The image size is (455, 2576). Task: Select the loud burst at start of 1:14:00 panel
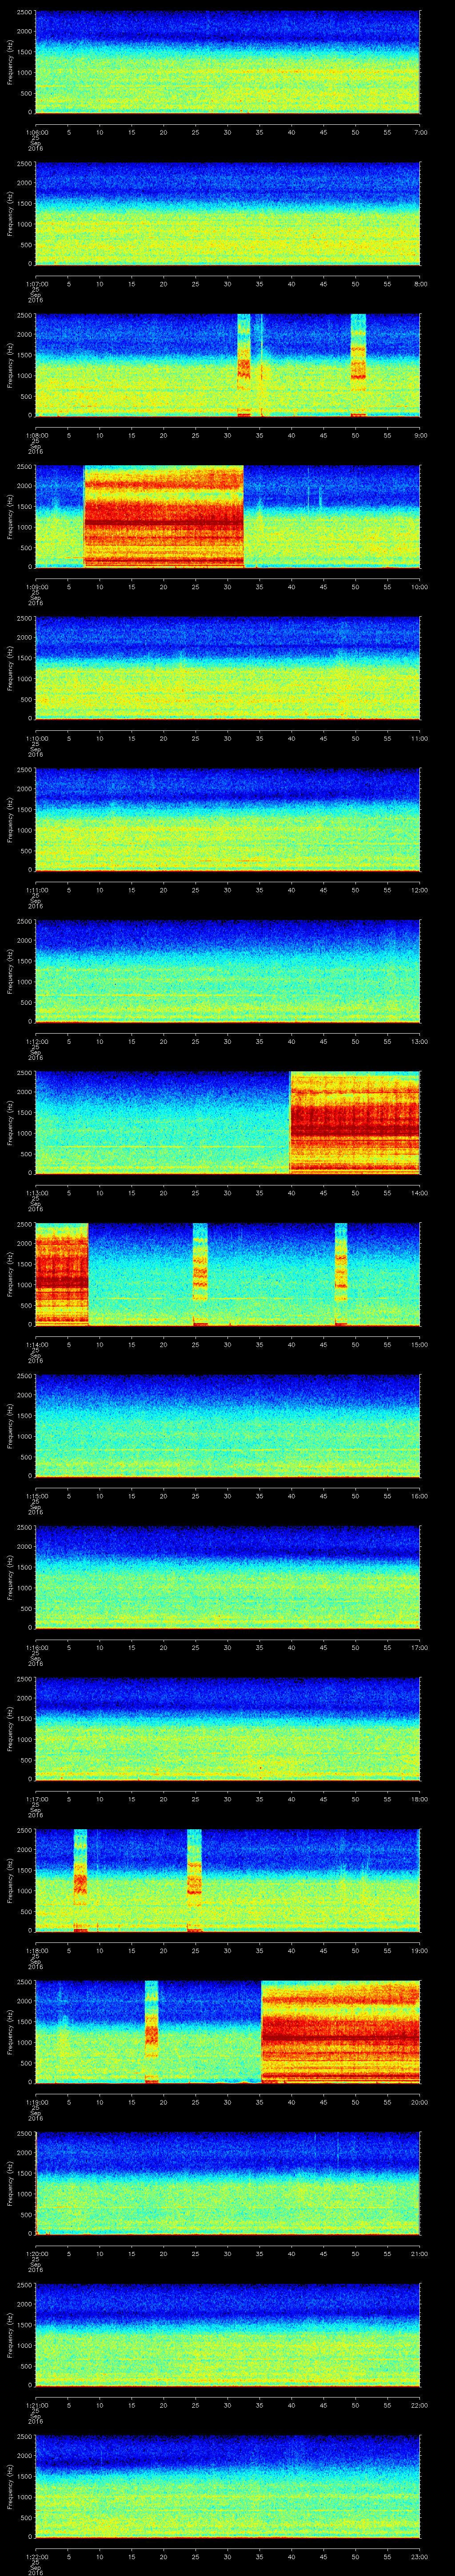[61, 1273]
